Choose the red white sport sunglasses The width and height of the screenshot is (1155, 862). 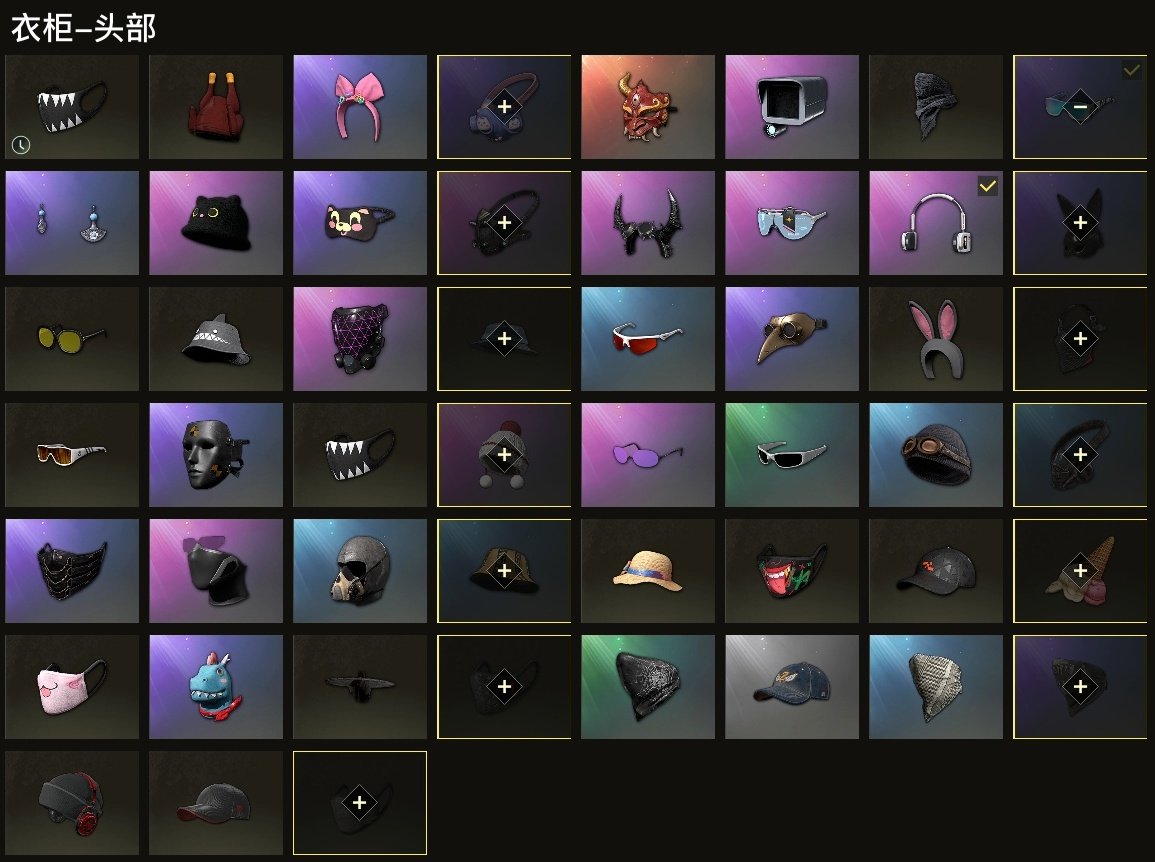(647, 339)
